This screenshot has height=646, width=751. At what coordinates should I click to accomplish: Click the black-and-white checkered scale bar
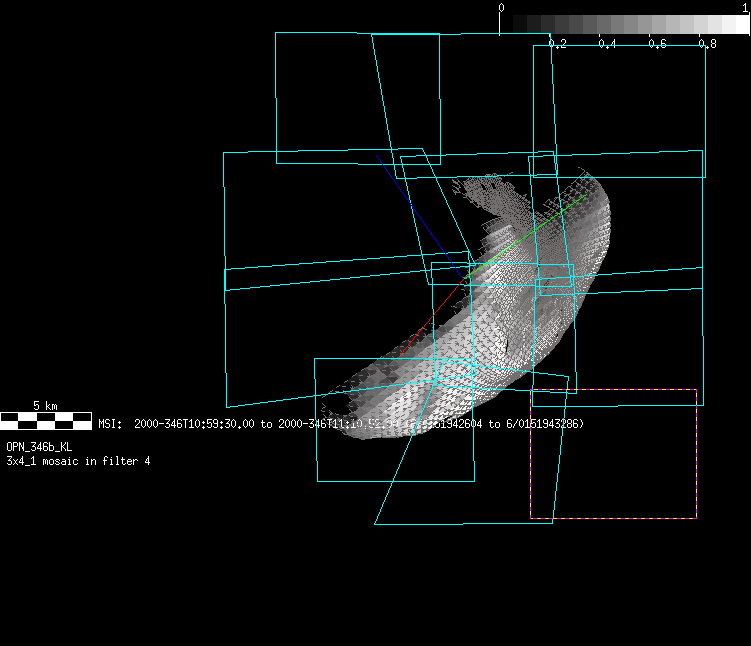tap(46, 420)
